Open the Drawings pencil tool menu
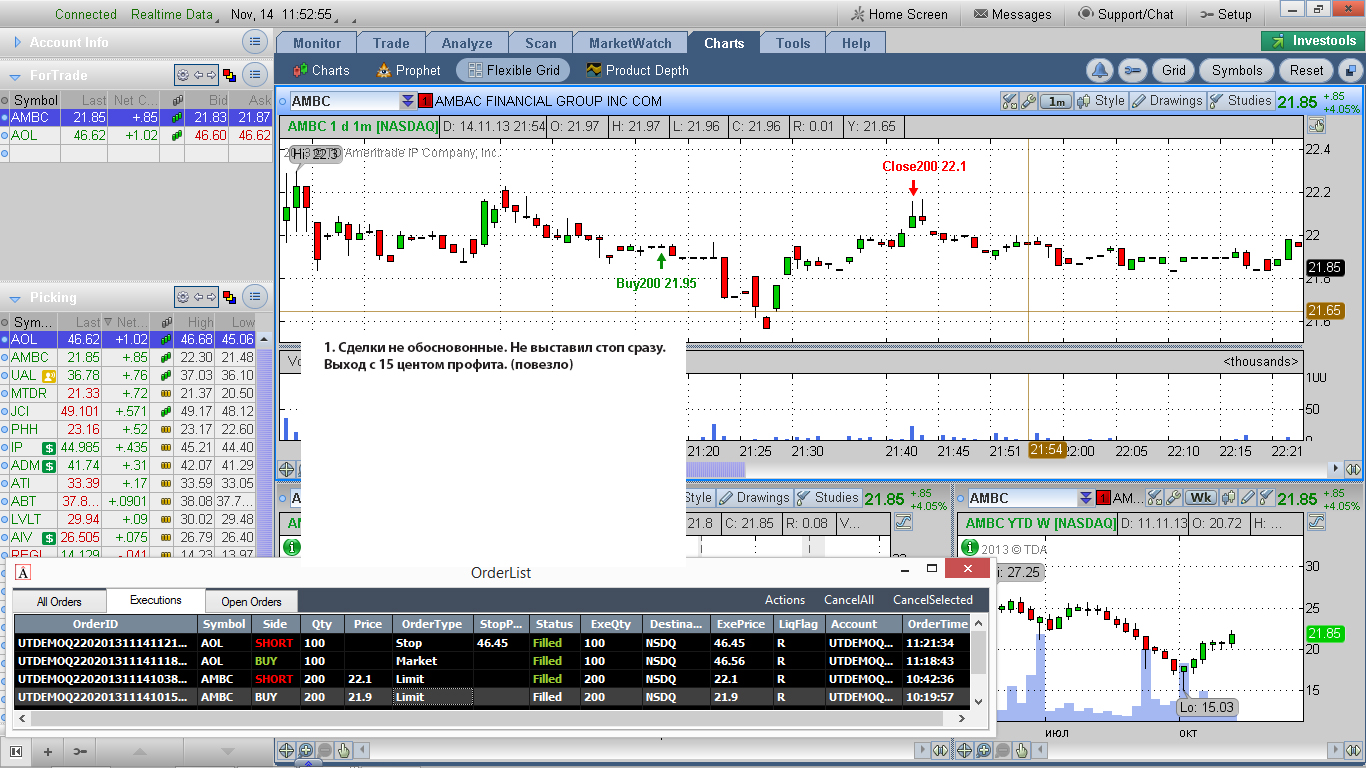Viewport: 1366px width, 768px height. click(x=1167, y=101)
